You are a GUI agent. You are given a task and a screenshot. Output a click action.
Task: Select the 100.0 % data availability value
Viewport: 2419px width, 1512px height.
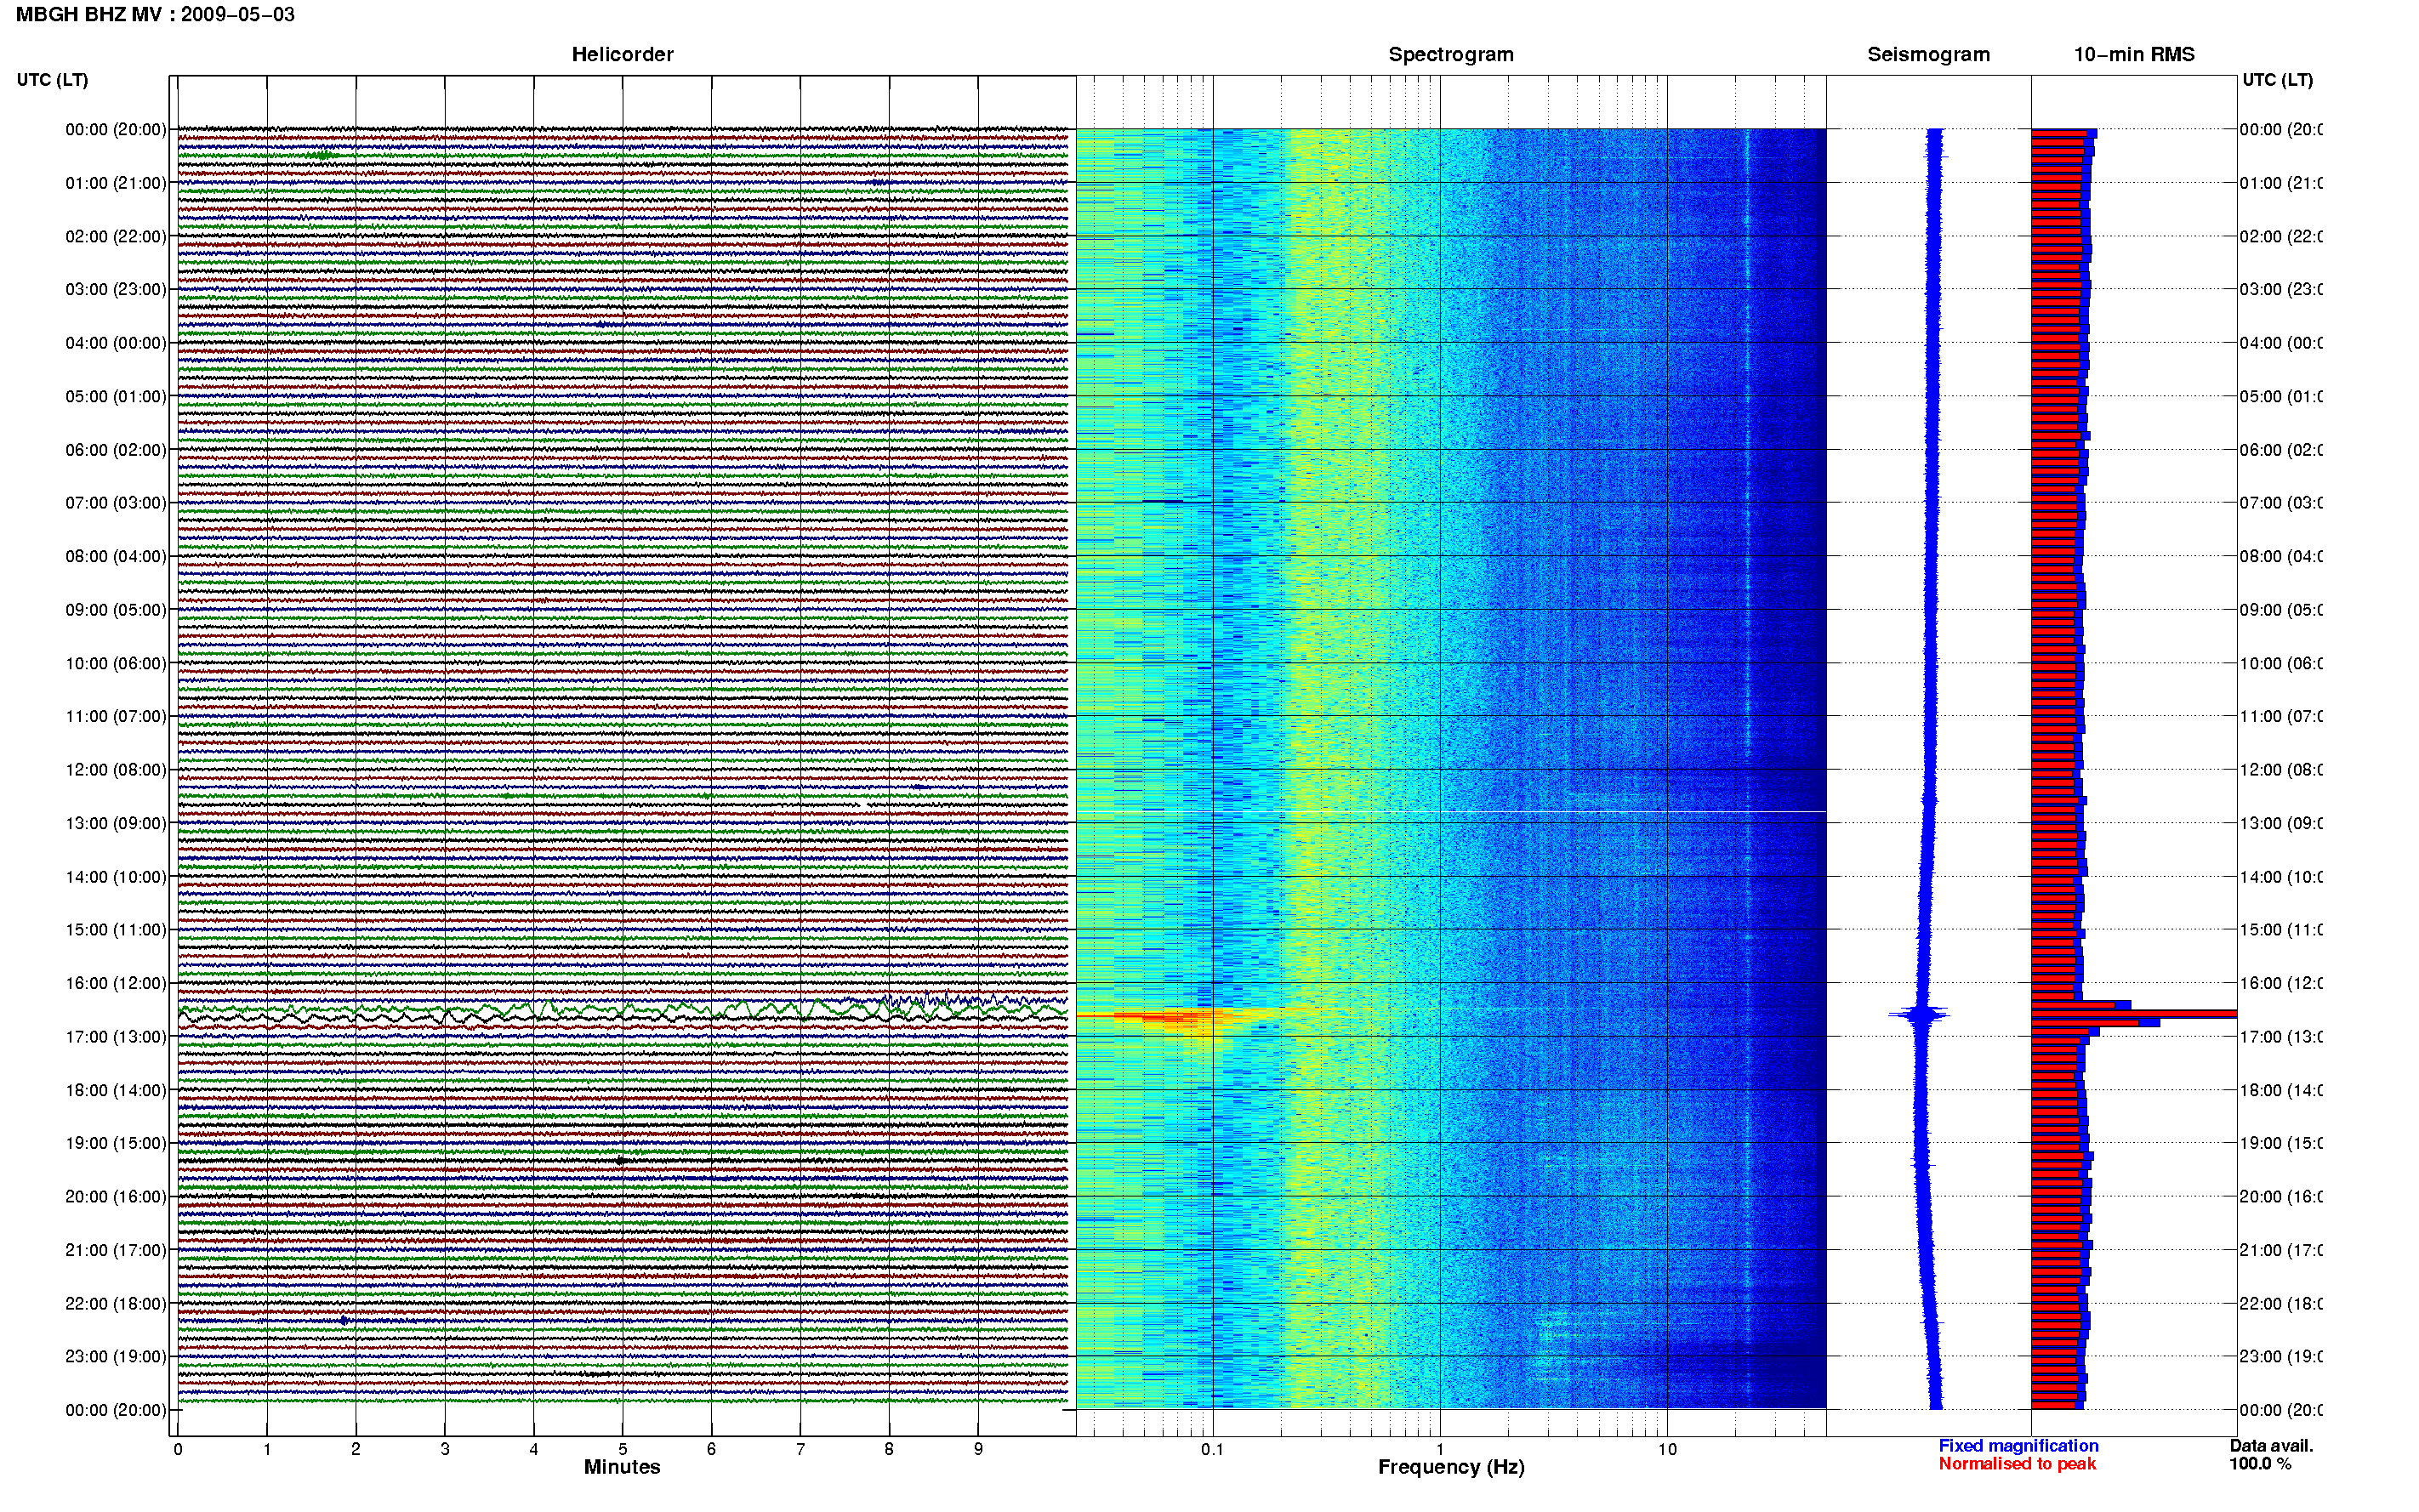coord(2260,1464)
